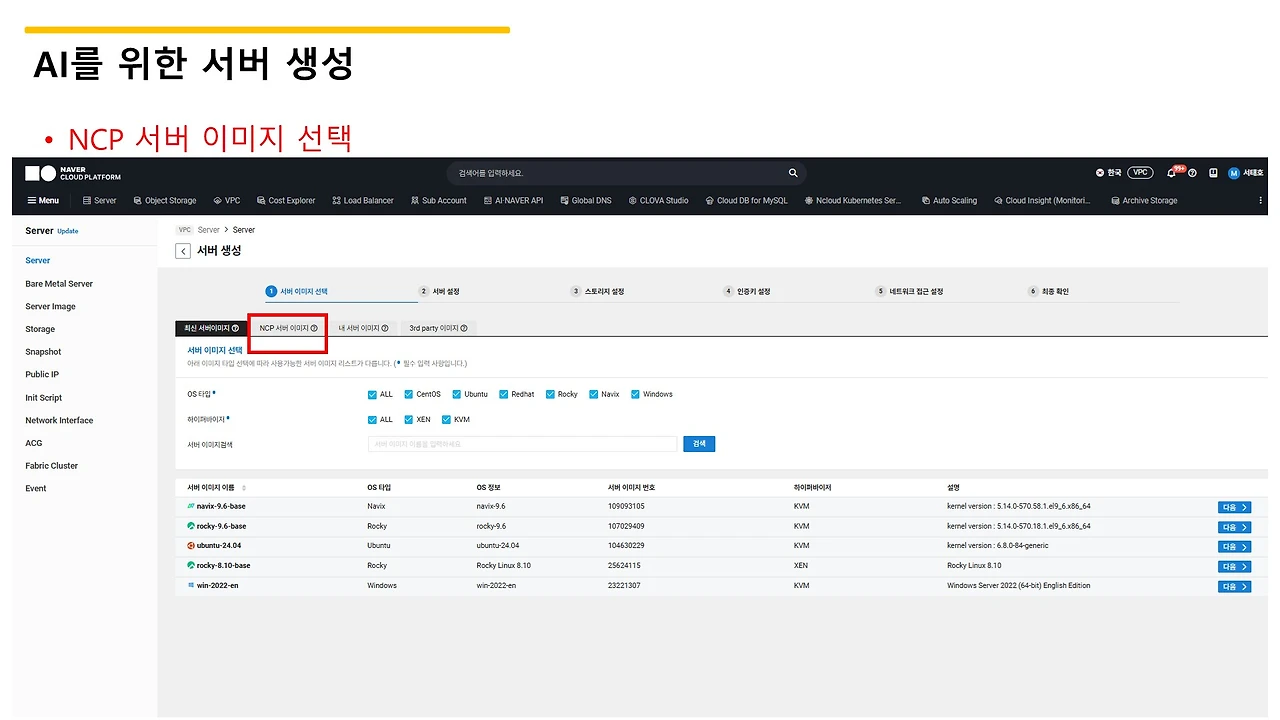Open the Server shortcut in the top bar
Image resolution: width=1280 pixels, height=720 pixels.
(x=99, y=200)
